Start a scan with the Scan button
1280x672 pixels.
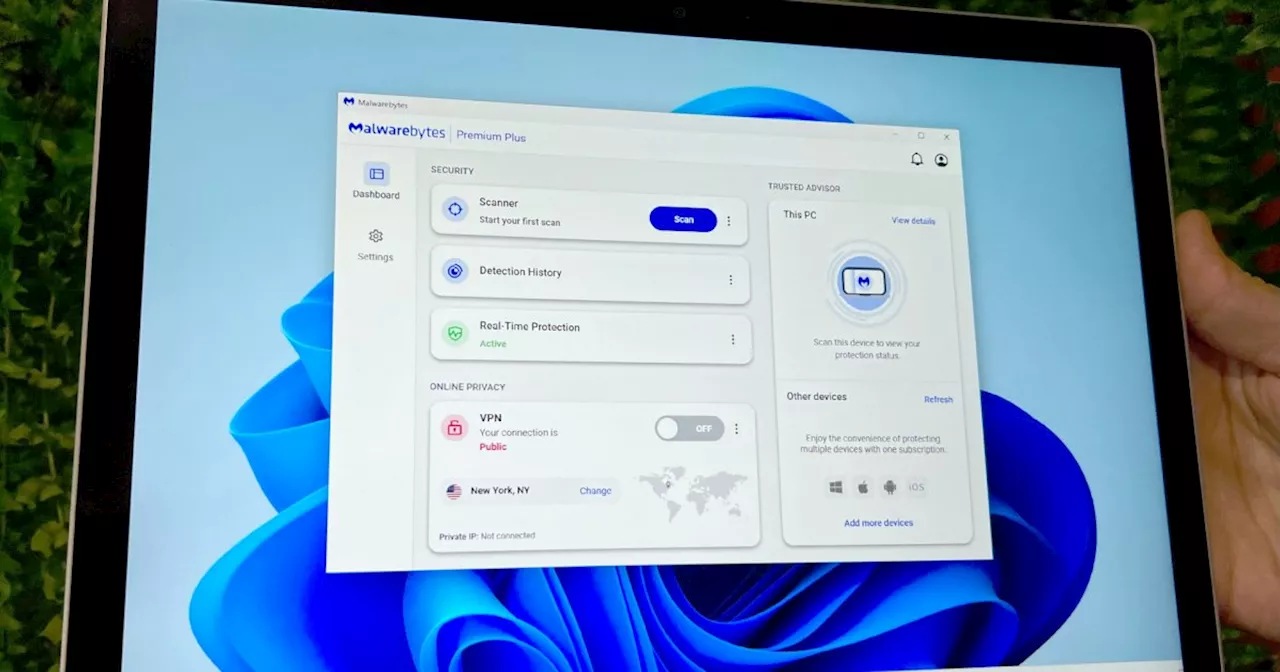click(x=683, y=219)
